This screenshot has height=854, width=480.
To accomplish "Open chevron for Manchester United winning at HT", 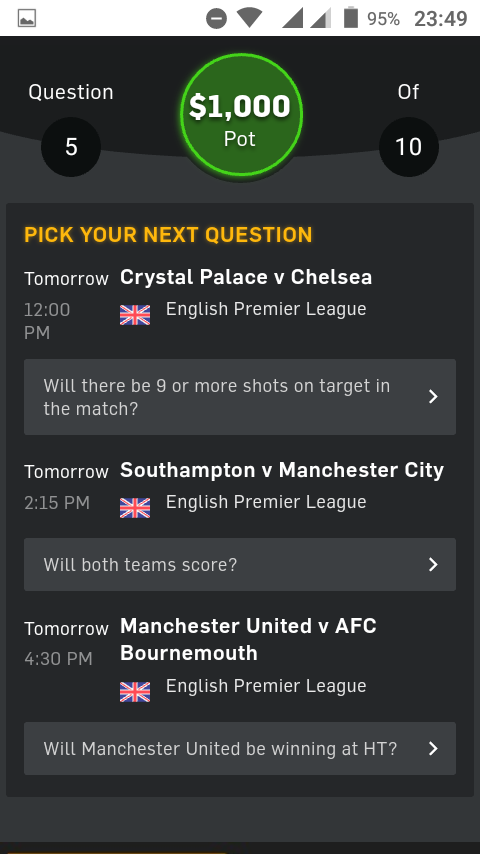I will (433, 748).
